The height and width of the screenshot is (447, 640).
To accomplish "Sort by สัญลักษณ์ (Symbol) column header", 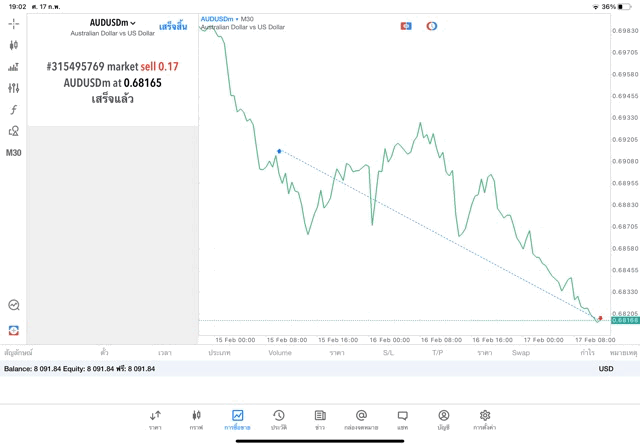I will (x=18, y=353).
